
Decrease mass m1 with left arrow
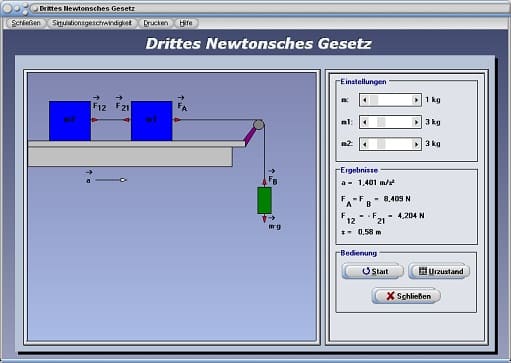[x=365, y=122]
